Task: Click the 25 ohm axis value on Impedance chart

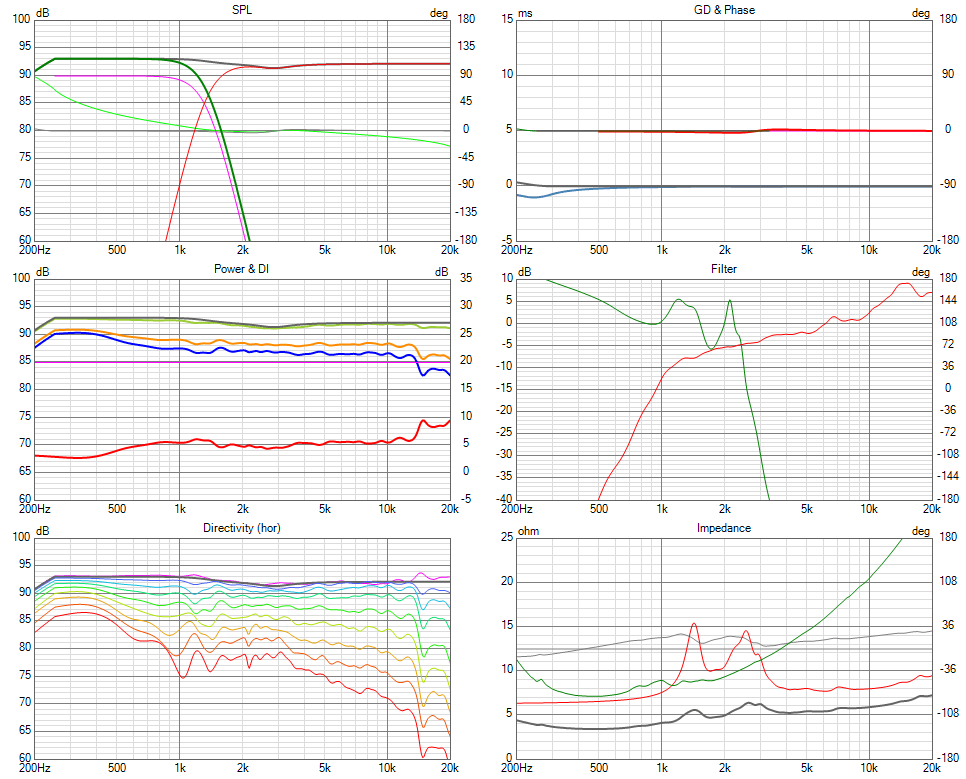Action: point(507,537)
